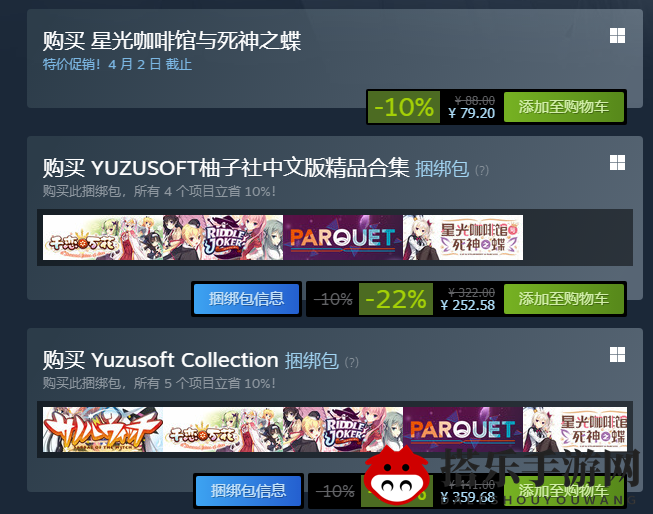Click Windows icon in Yuzusoft Collection box

click(617, 355)
